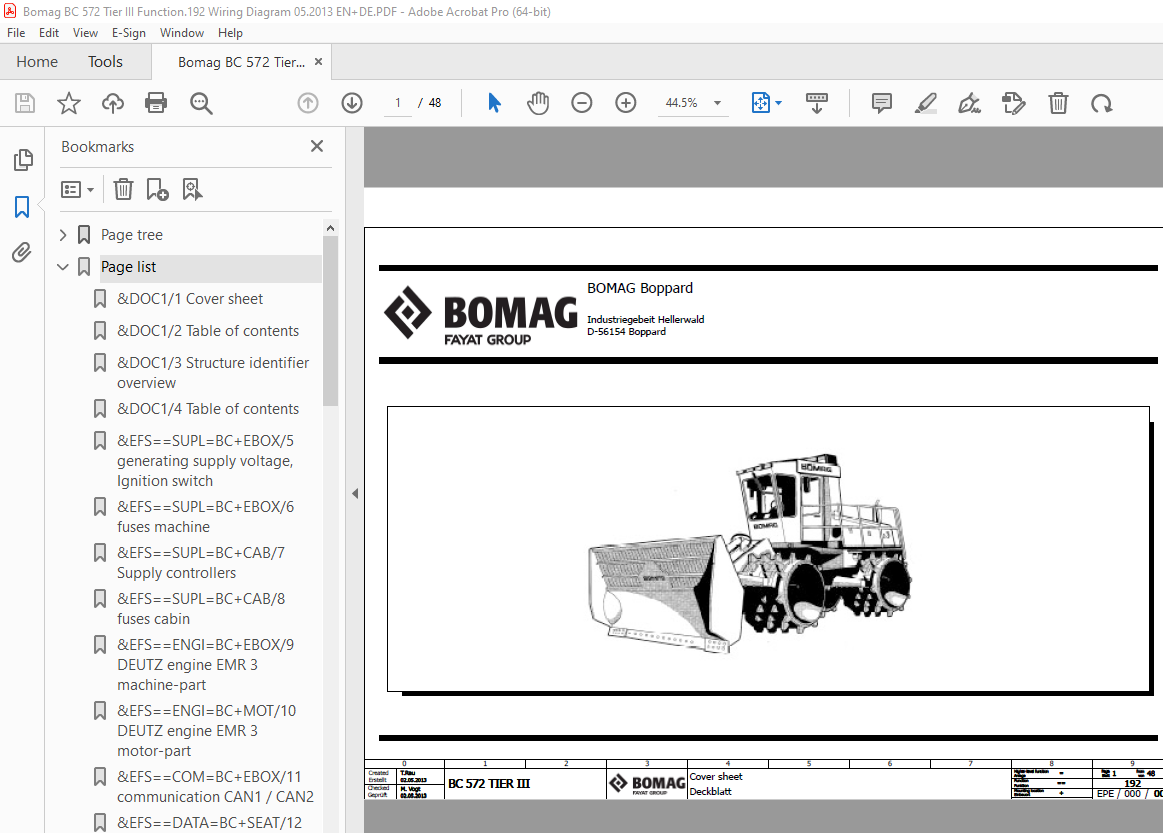Open bookmarks options dropdown menu
The image size is (1163, 833).
coord(77,190)
